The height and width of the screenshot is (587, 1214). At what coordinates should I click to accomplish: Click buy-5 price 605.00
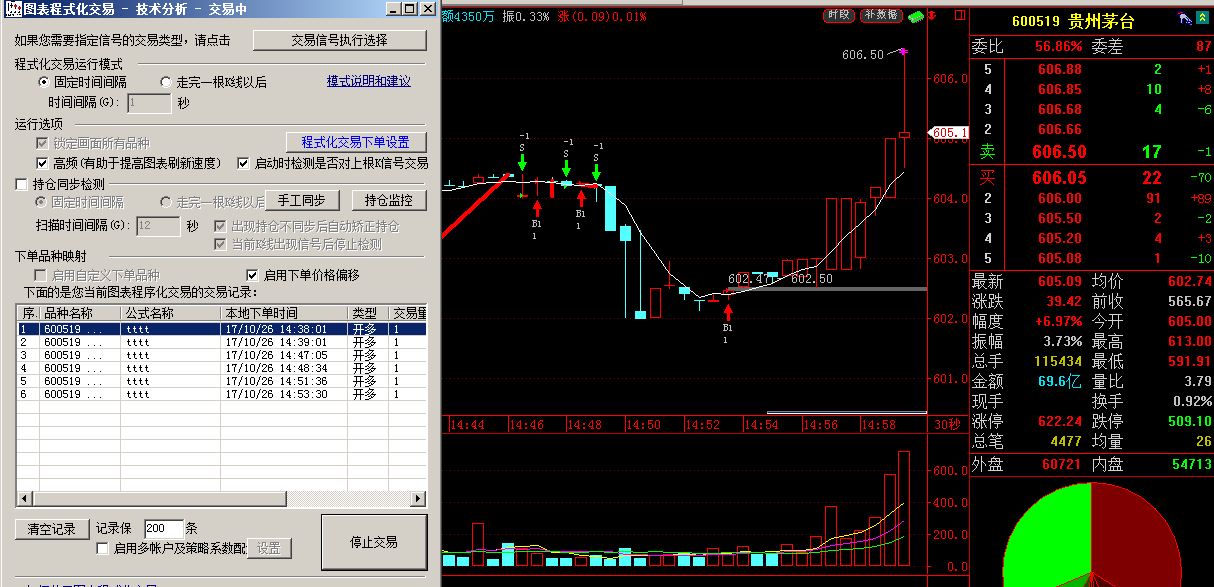tap(1060, 259)
